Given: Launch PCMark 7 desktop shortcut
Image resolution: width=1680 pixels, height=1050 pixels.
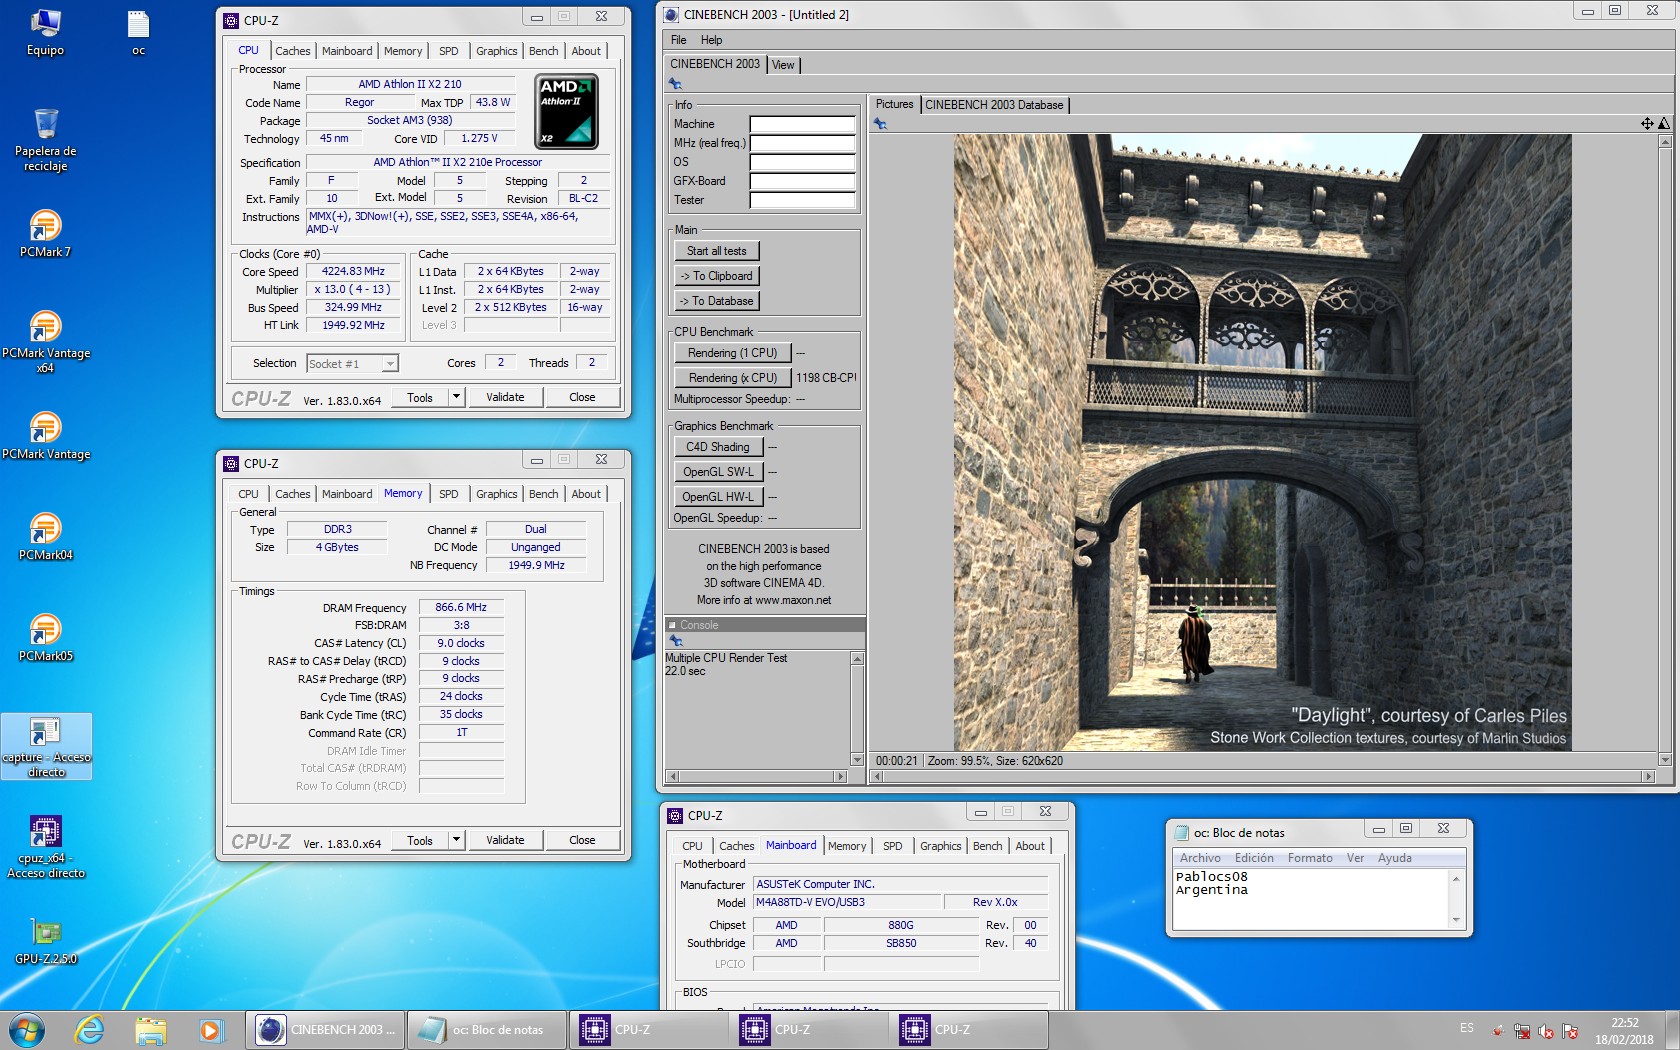Looking at the screenshot, I should [45, 234].
